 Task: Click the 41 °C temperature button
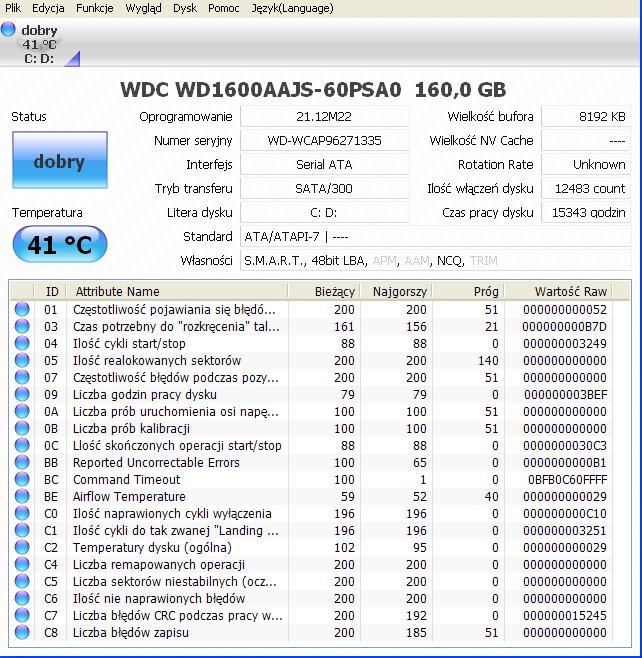point(60,244)
